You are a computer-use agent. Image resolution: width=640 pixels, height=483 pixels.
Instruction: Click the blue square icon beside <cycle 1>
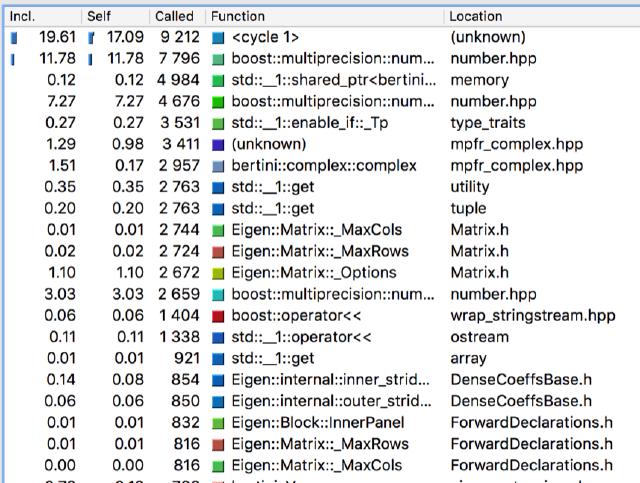[218, 38]
